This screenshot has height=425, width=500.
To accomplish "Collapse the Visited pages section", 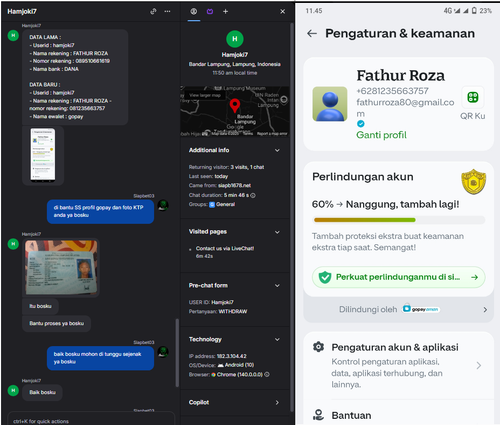I will click(x=277, y=232).
